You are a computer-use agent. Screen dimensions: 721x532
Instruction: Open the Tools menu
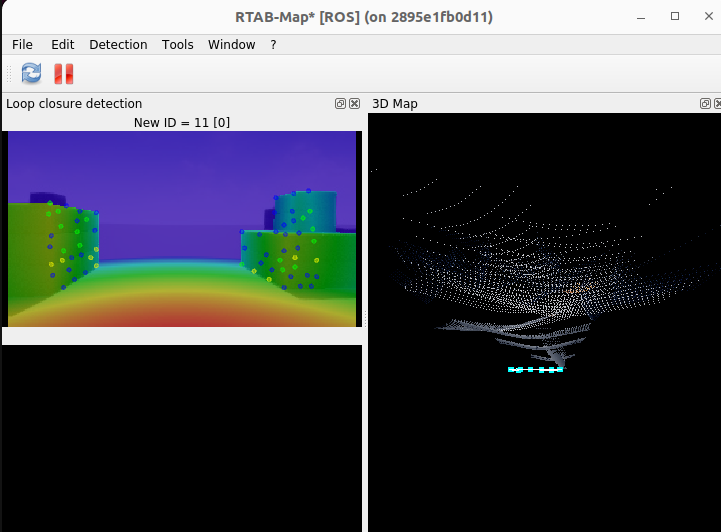pyautogui.click(x=178, y=44)
